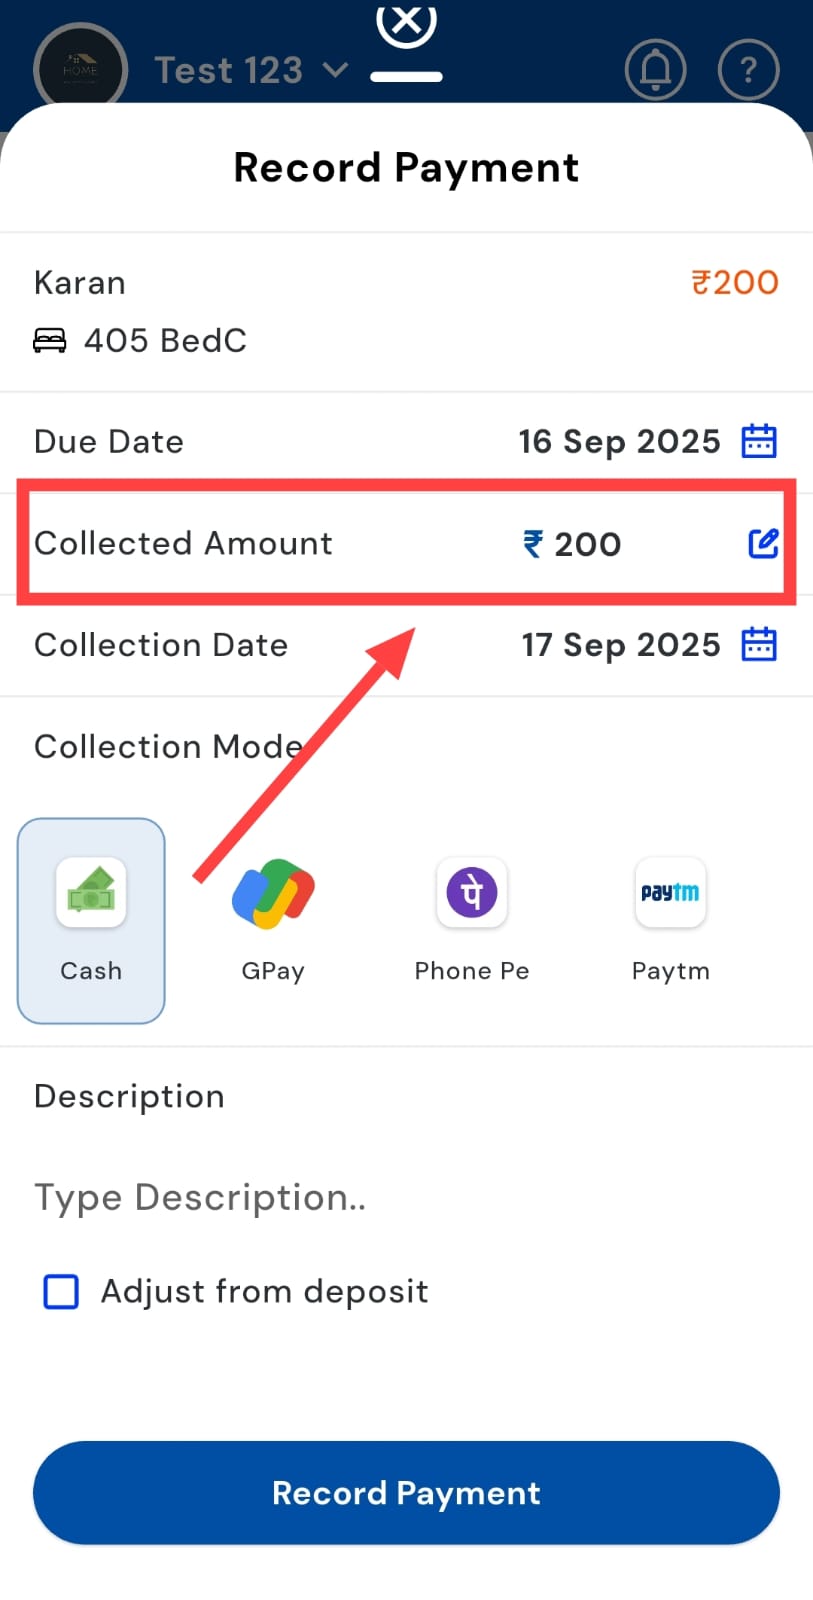
Task: Click the collected amount value 200
Action: point(587,544)
